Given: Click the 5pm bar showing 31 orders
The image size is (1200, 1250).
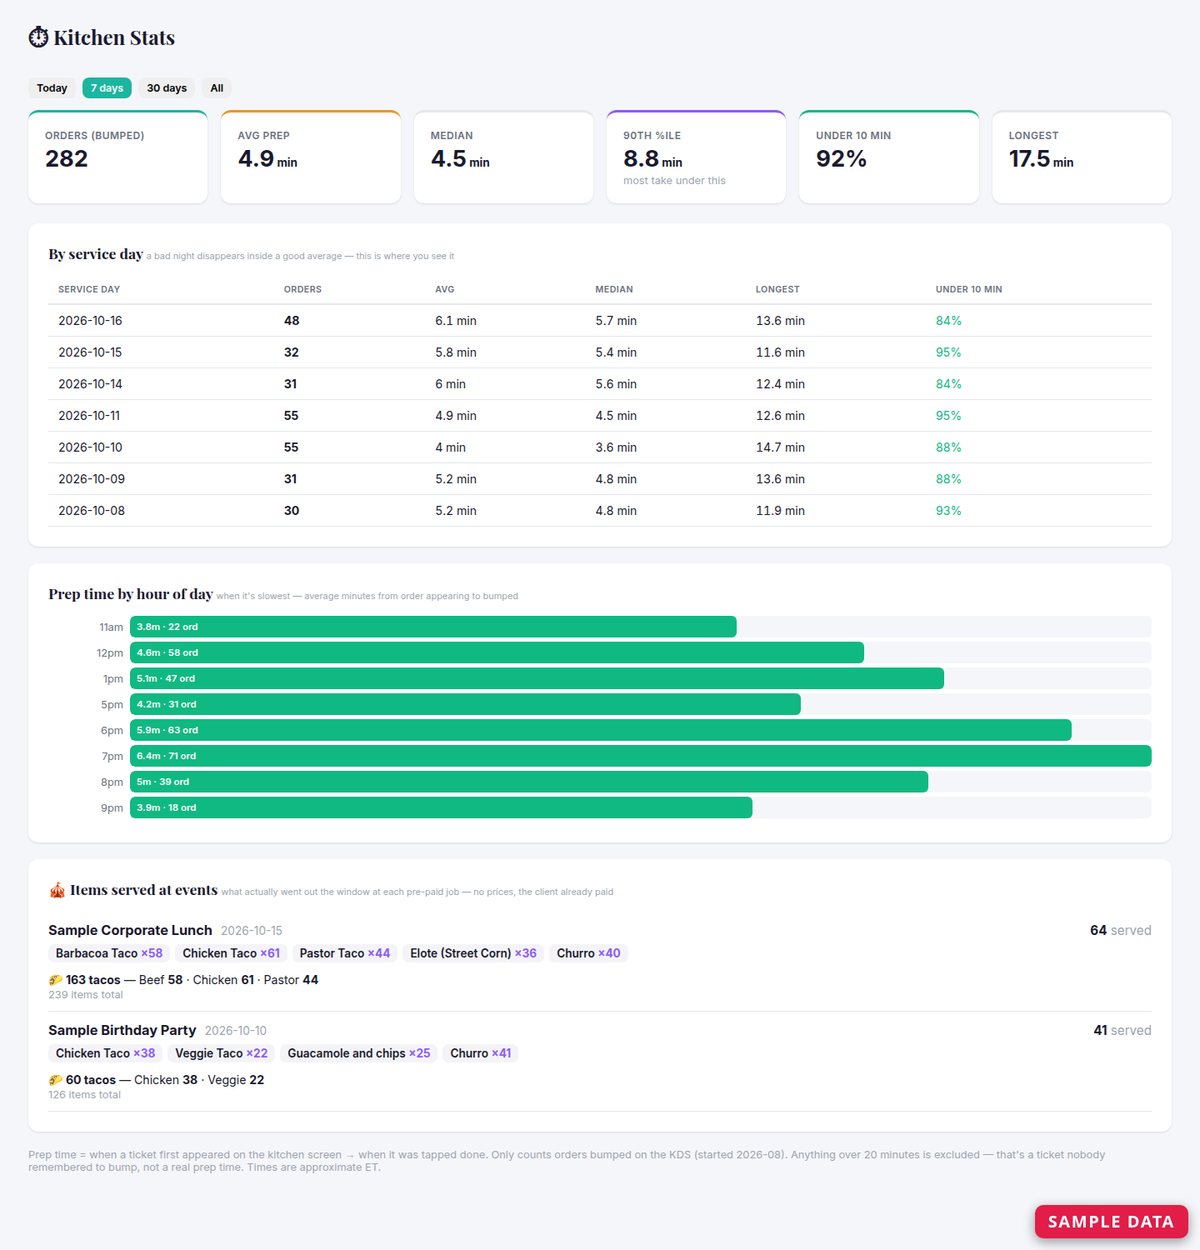Looking at the screenshot, I should (465, 704).
